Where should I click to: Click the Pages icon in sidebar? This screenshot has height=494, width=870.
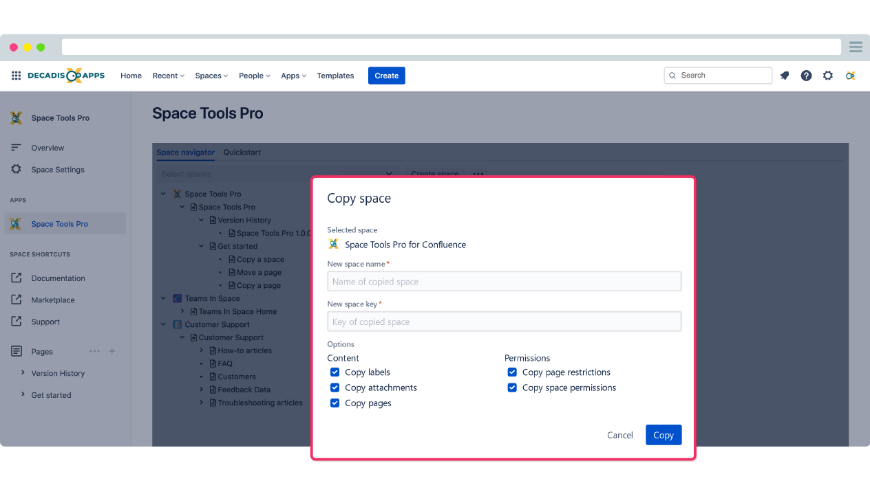[16, 351]
